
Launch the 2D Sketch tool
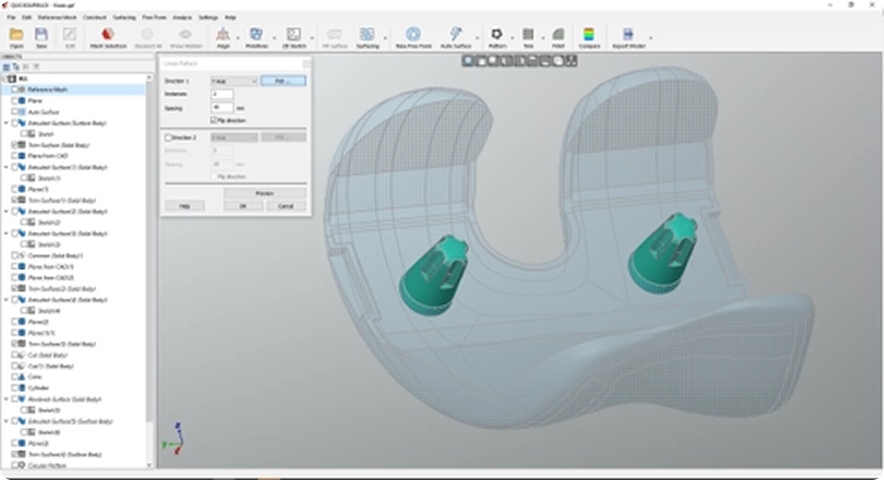pyautogui.click(x=293, y=37)
